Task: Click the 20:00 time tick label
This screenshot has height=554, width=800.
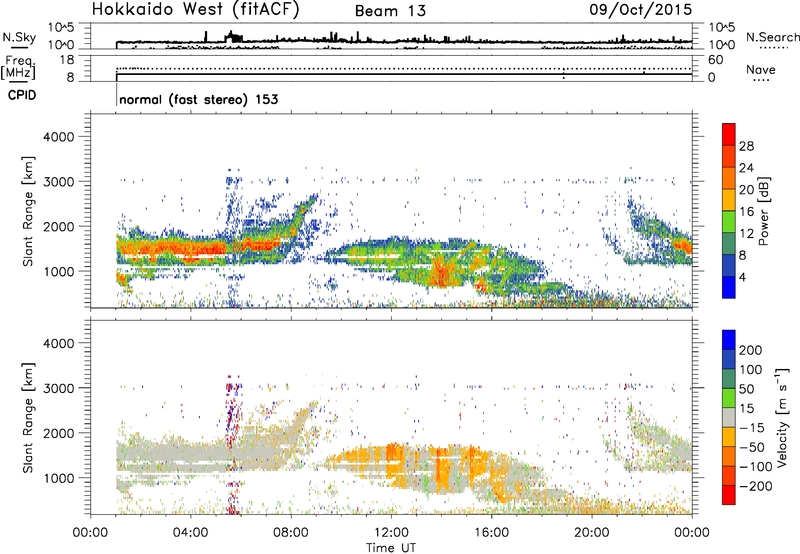Action: (592, 533)
